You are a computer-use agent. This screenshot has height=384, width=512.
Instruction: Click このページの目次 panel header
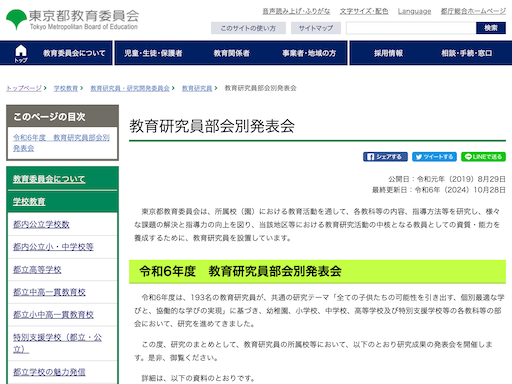click(62, 116)
